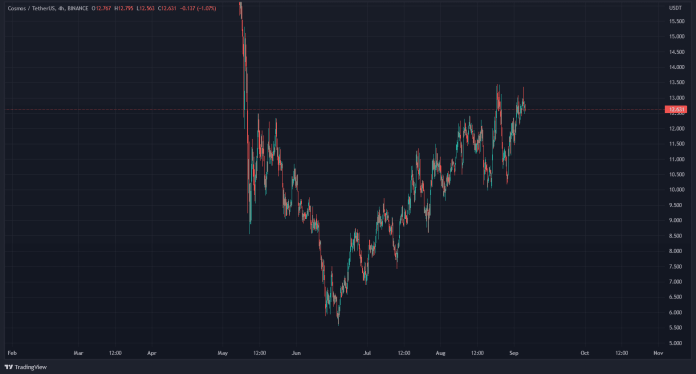Click the change value -0.137 (-1.07%)

(199, 8)
